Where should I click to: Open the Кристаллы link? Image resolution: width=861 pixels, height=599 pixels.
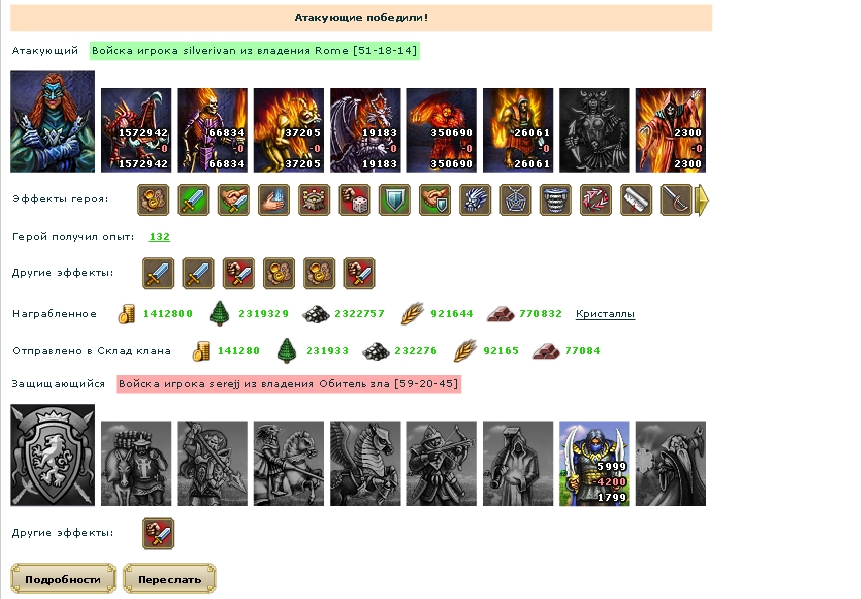[605, 314]
